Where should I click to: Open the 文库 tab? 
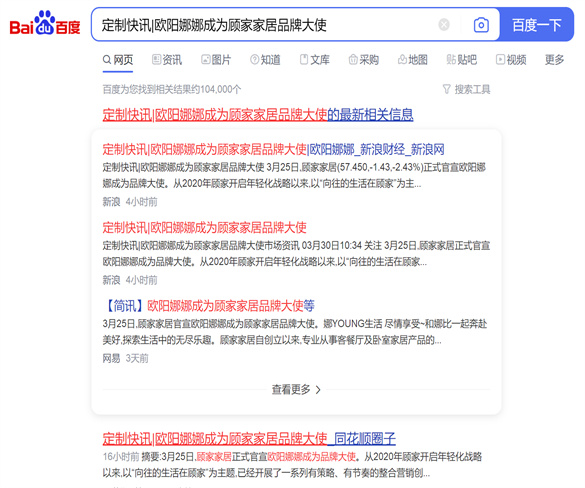point(315,60)
